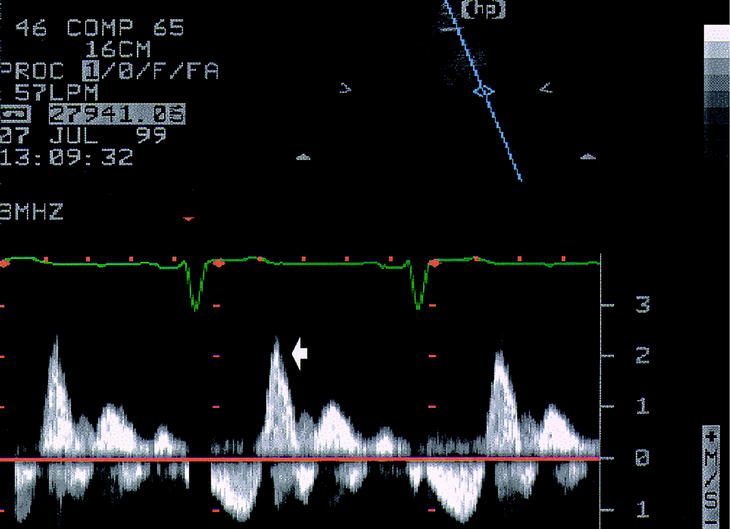Select the highlighted 1 in PROC setting

pos(89,71)
